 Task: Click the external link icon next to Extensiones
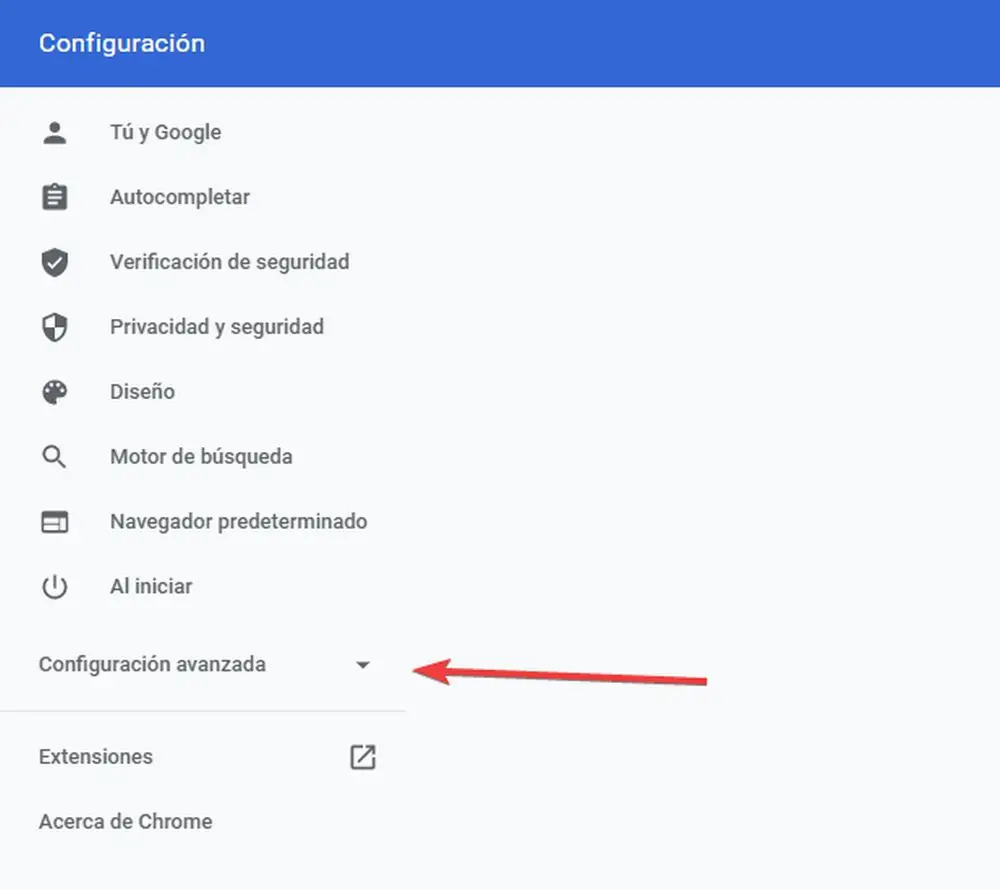coord(362,757)
